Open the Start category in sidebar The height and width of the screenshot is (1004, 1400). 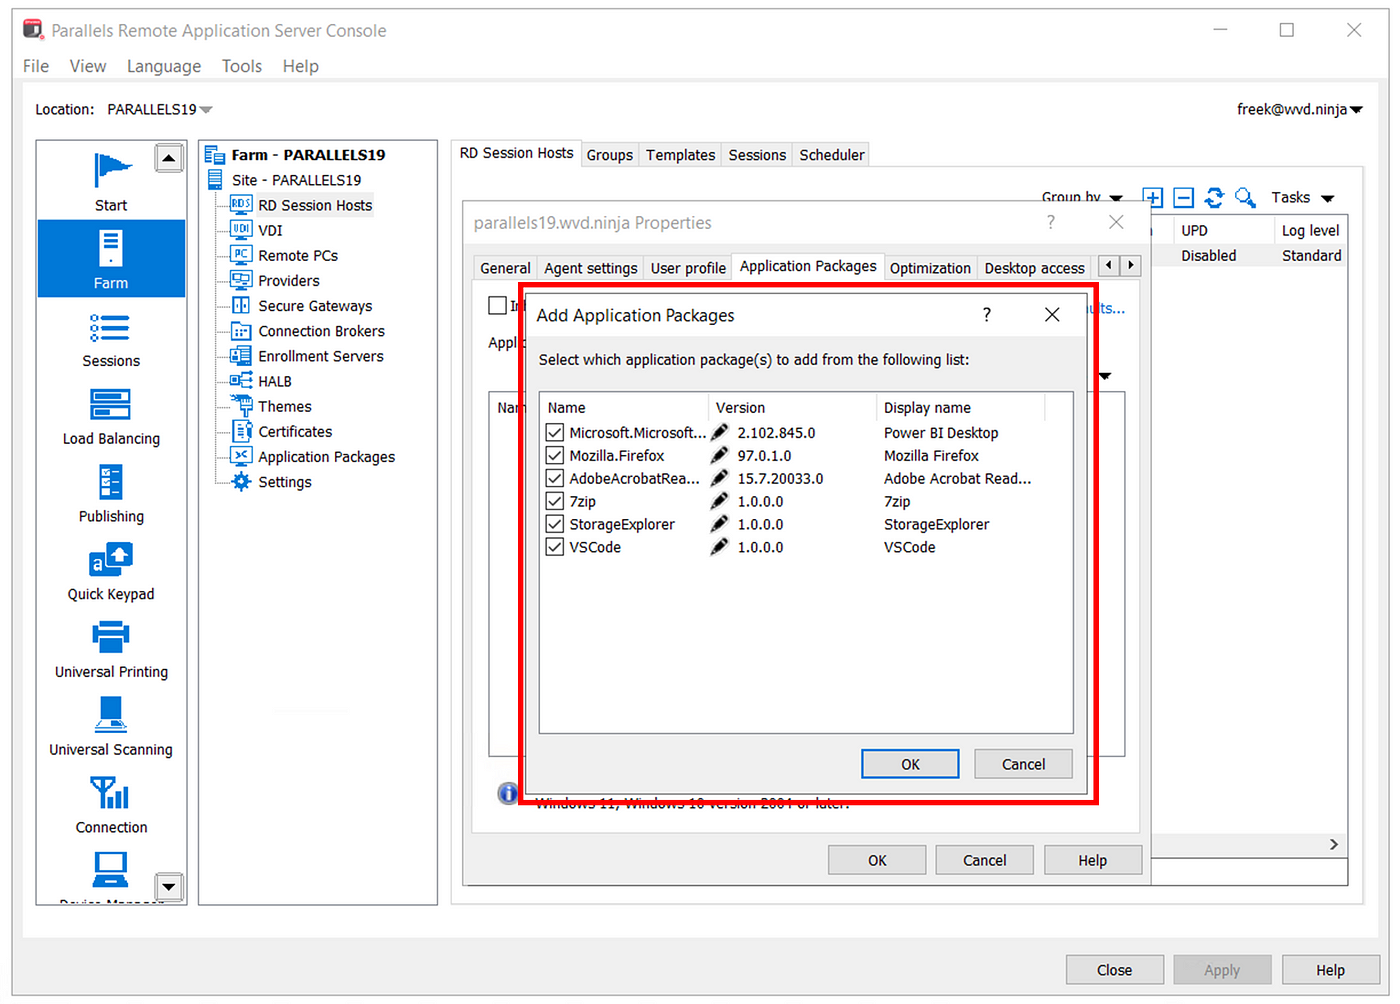pyautogui.click(x=111, y=181)
